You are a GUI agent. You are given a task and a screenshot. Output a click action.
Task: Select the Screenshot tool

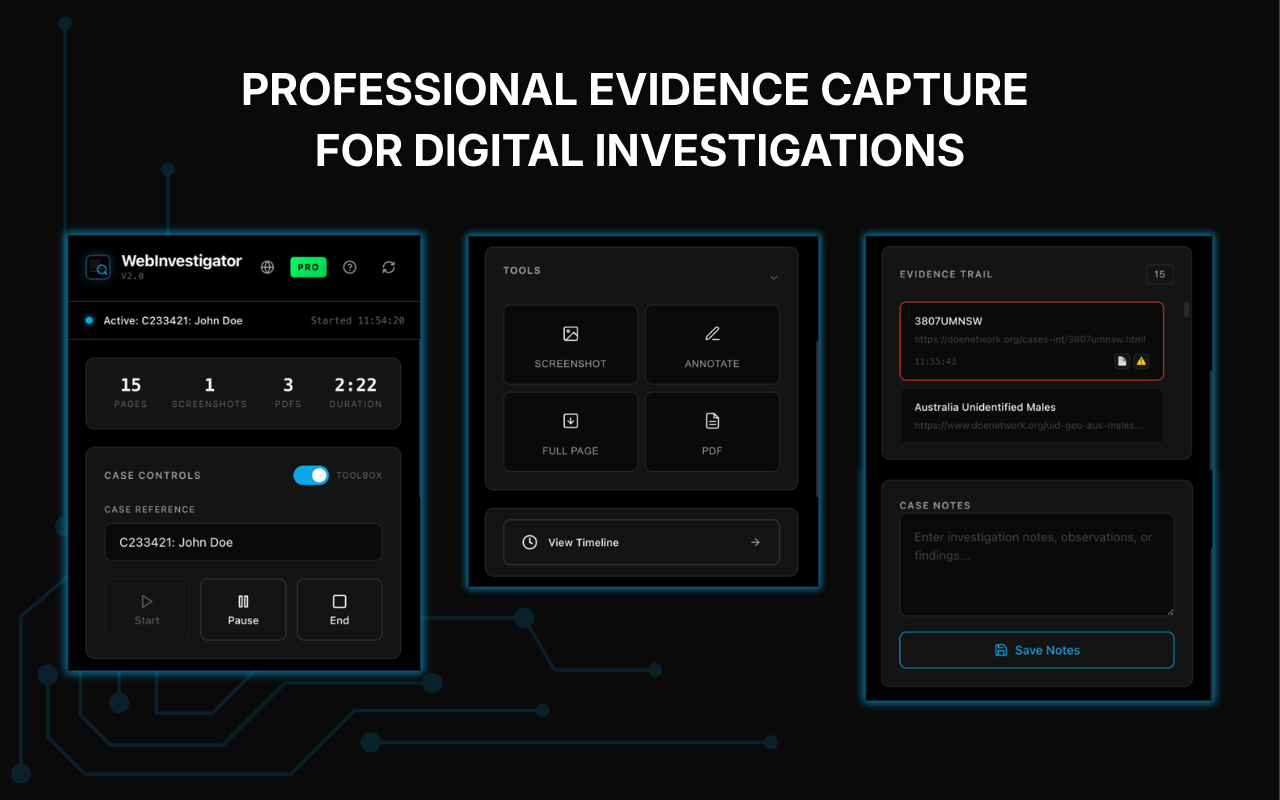click(x=570, y=344)
